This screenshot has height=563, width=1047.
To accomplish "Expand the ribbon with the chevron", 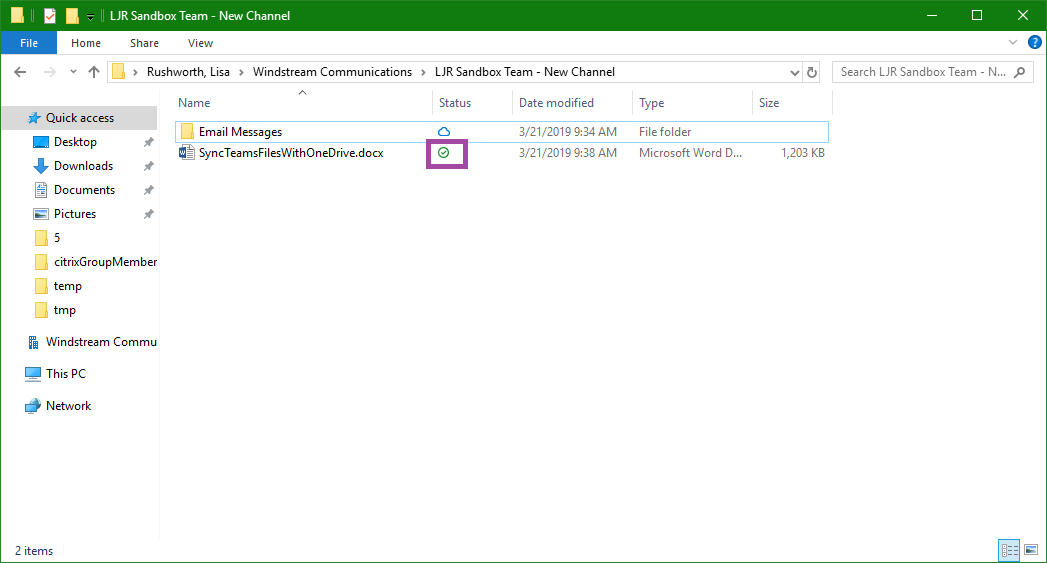I will [1013, 42].
